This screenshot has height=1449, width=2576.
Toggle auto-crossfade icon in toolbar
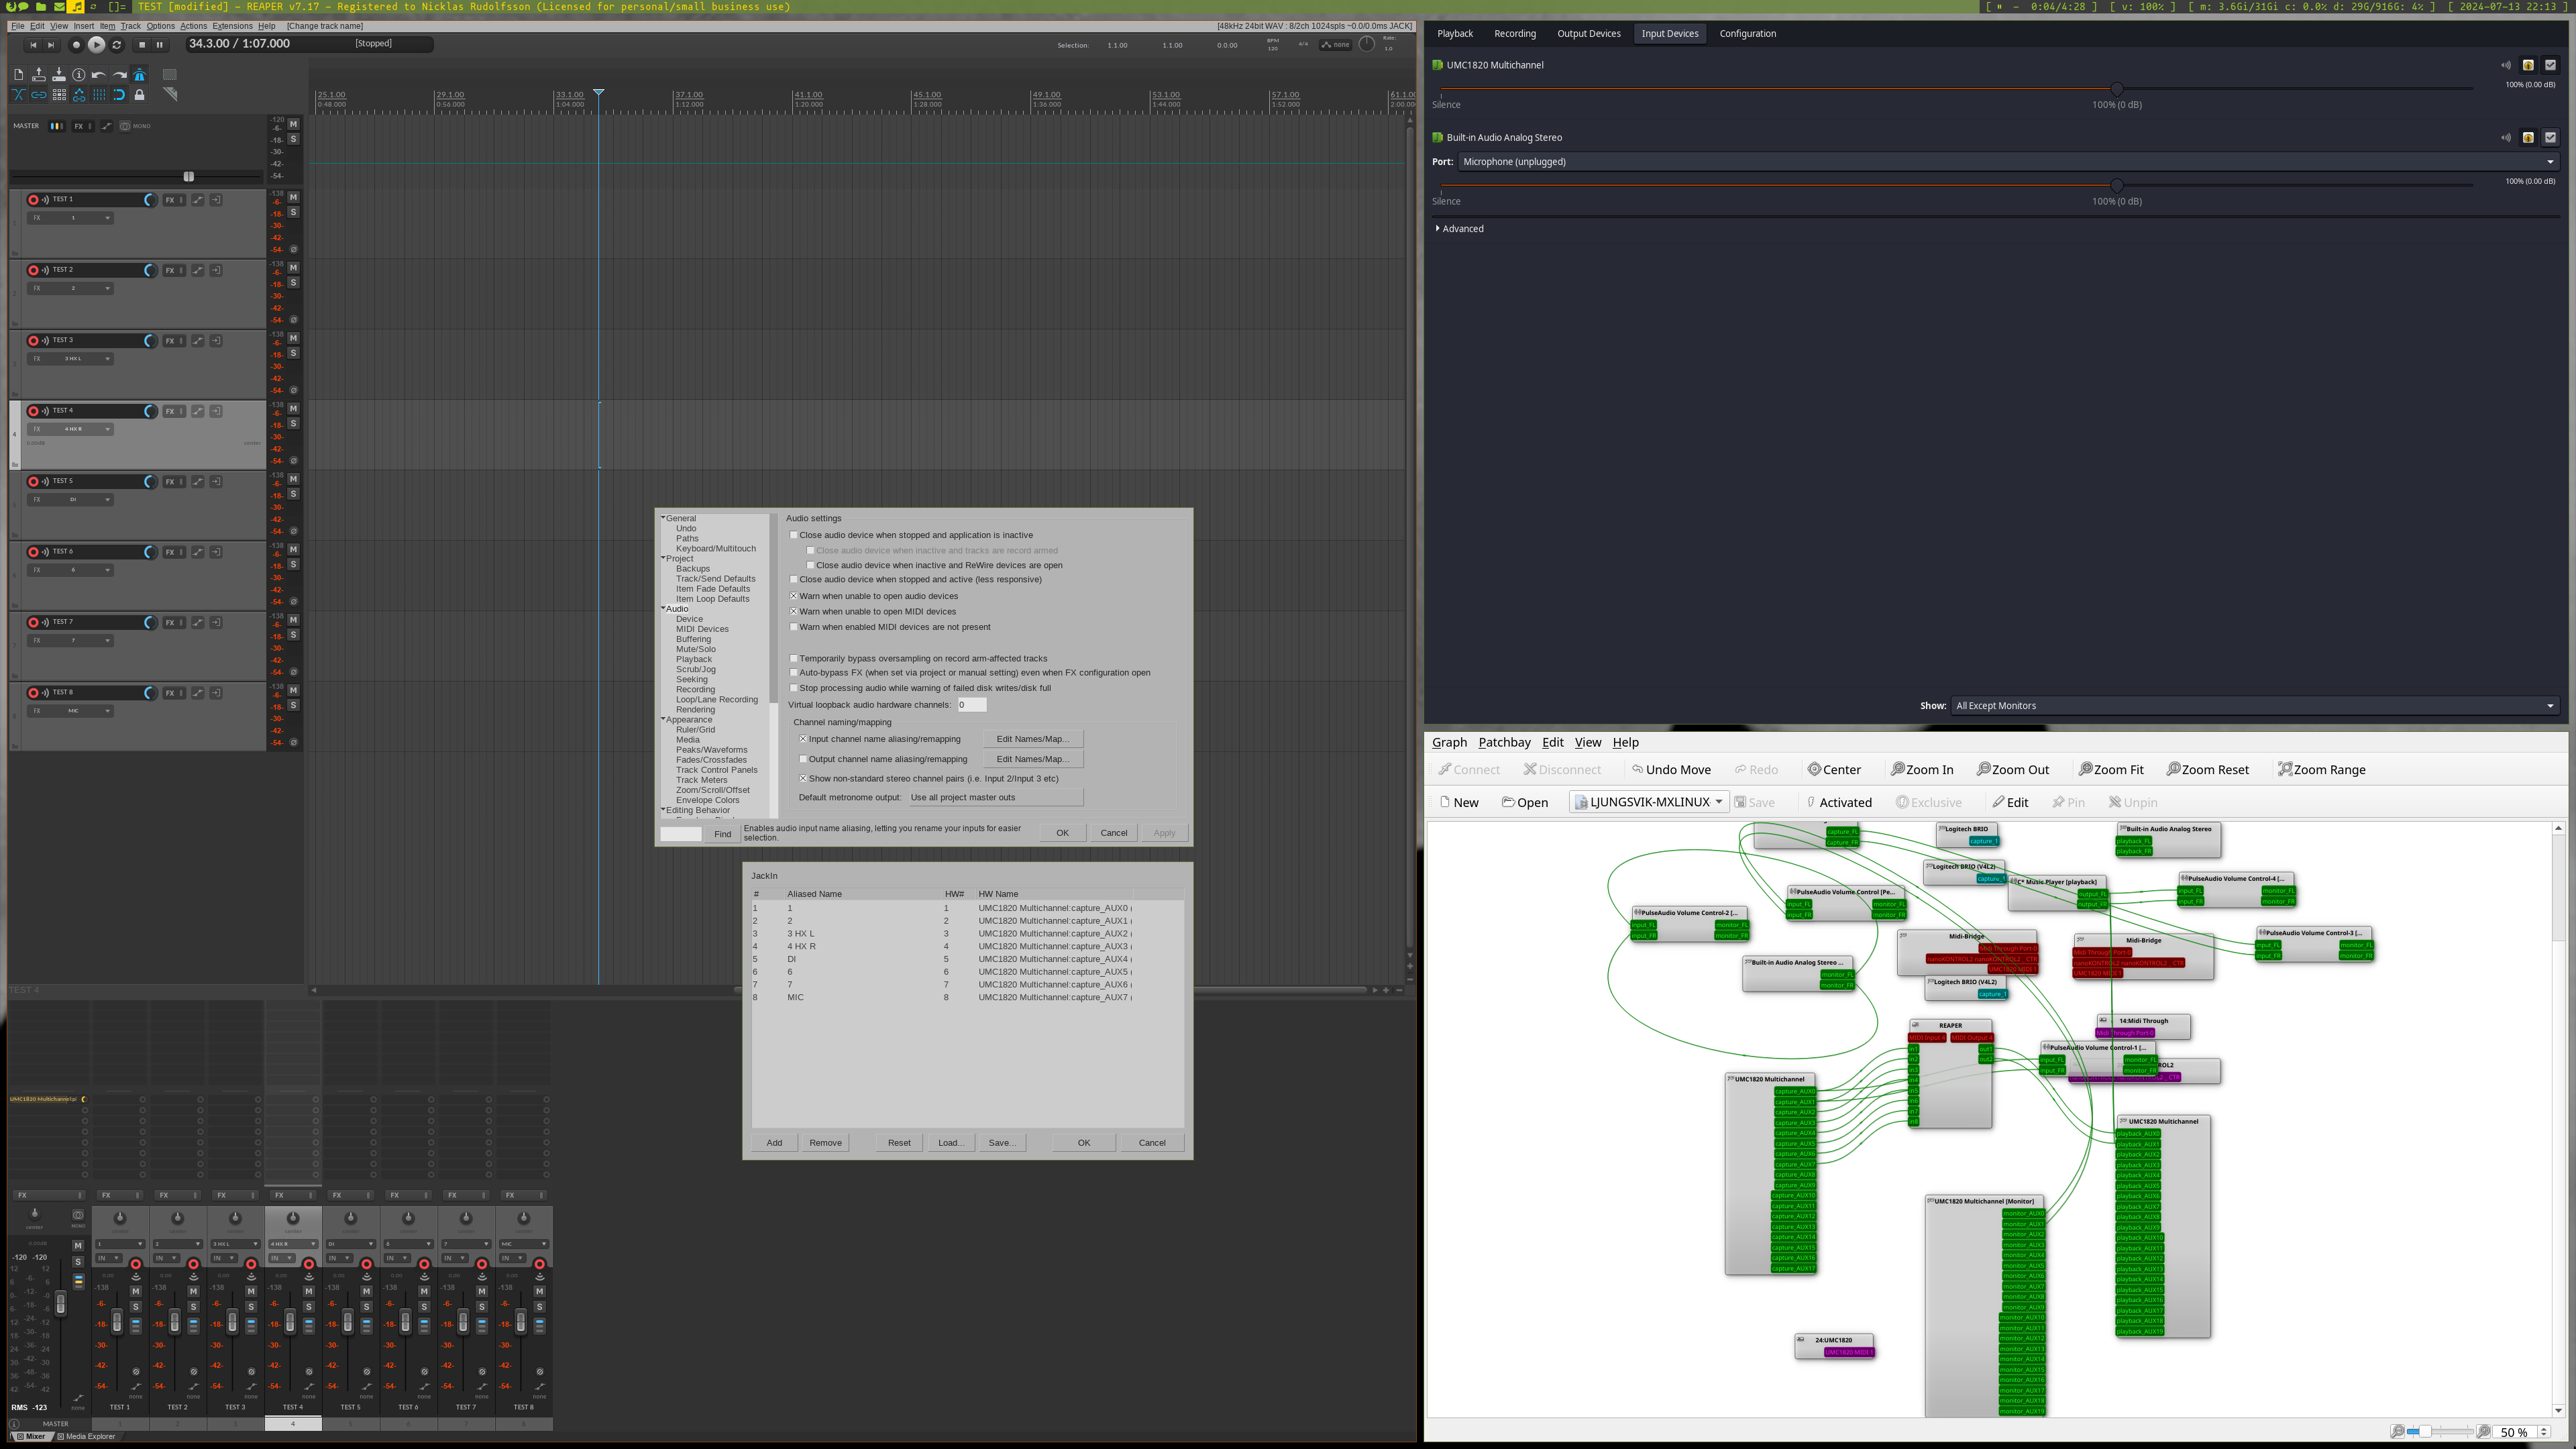pos(18,95)
